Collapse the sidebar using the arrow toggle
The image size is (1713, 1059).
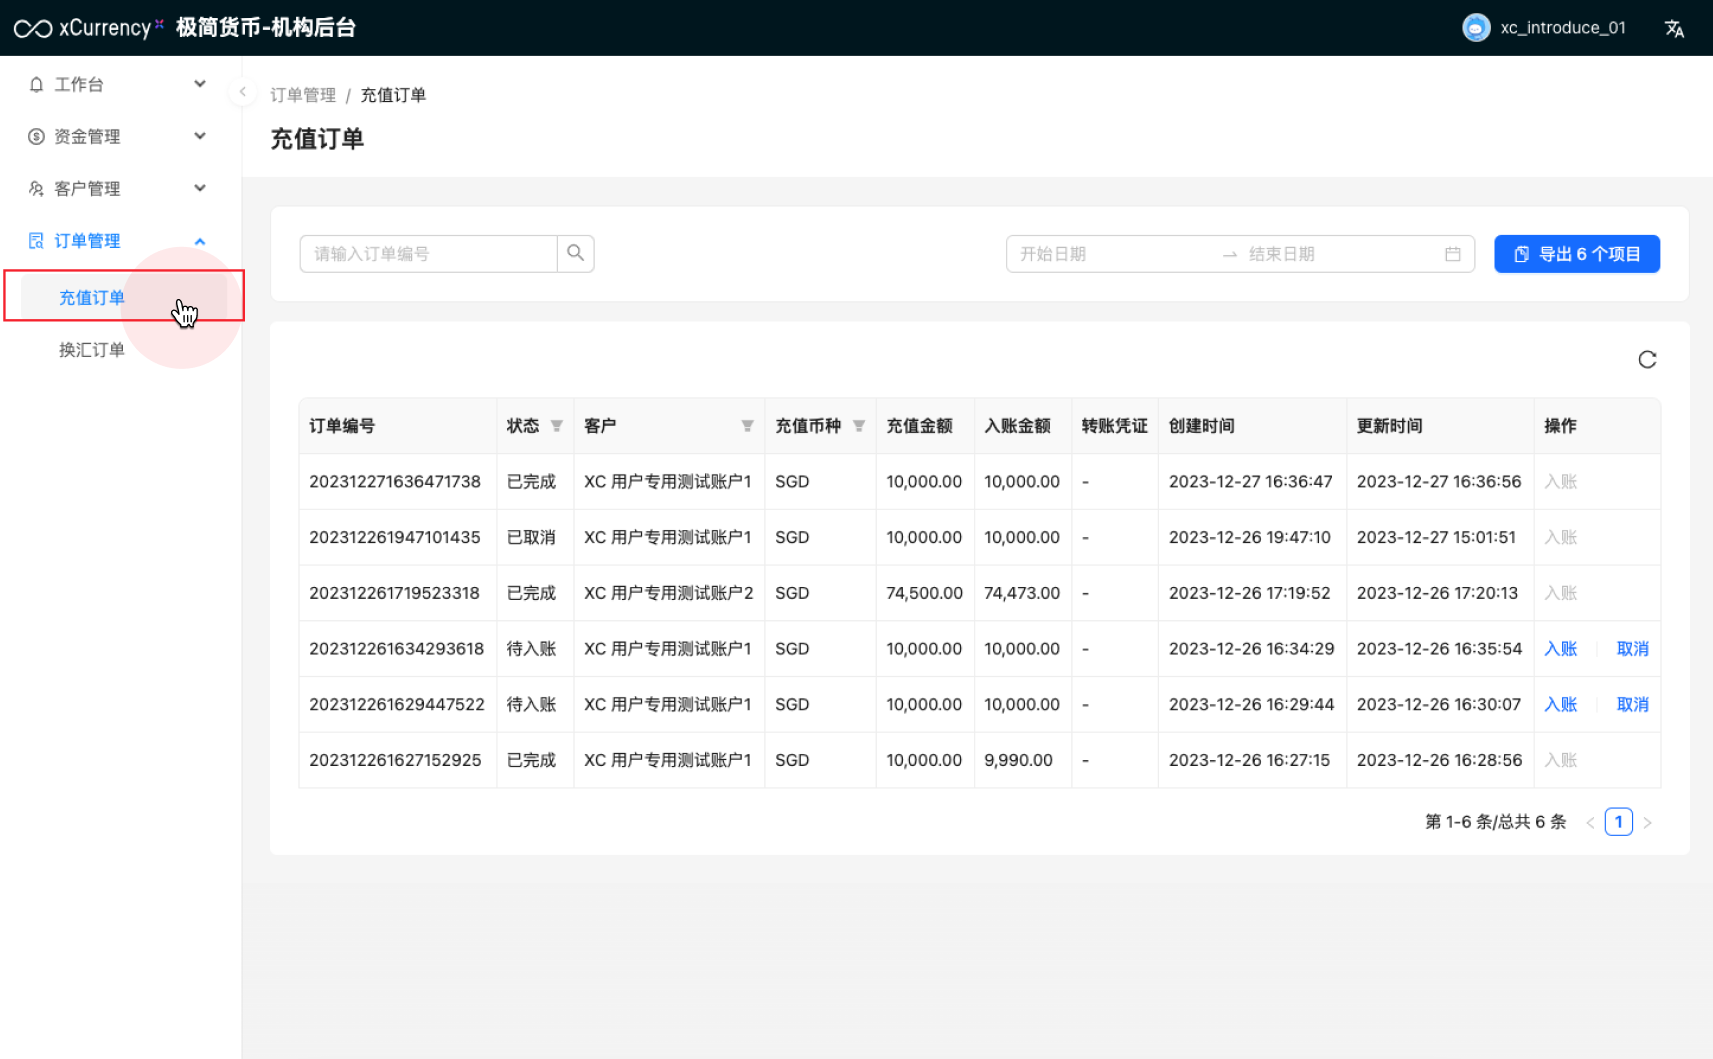tap(242, 92)
